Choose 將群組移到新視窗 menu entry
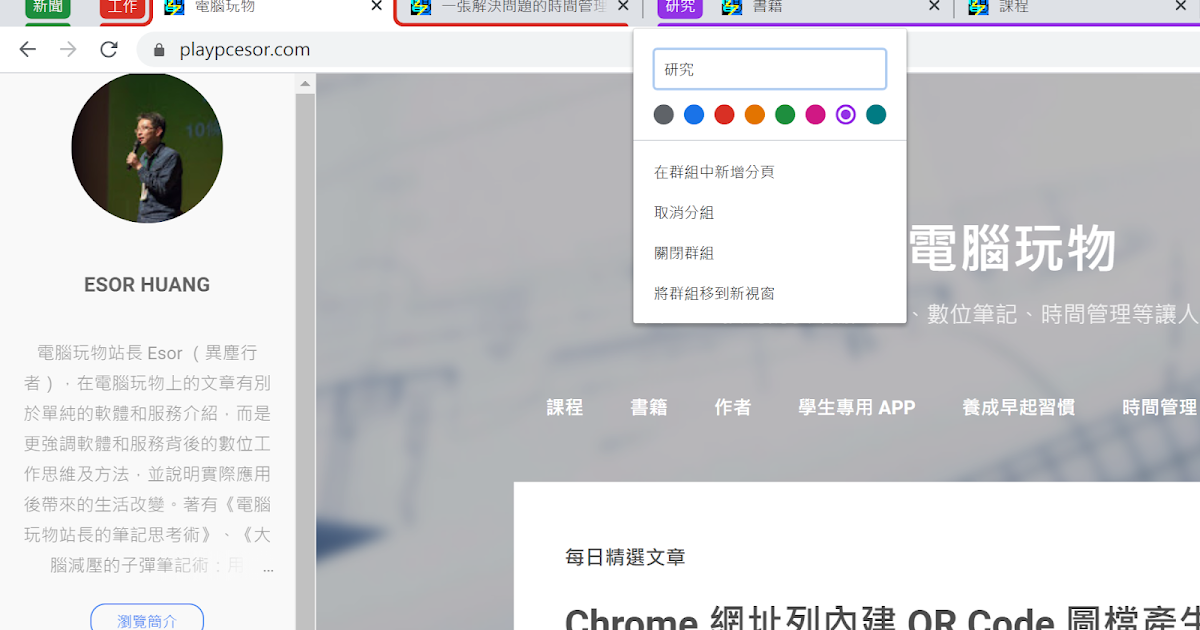Viewport: 1200px width, 630px height. point(770,293)
